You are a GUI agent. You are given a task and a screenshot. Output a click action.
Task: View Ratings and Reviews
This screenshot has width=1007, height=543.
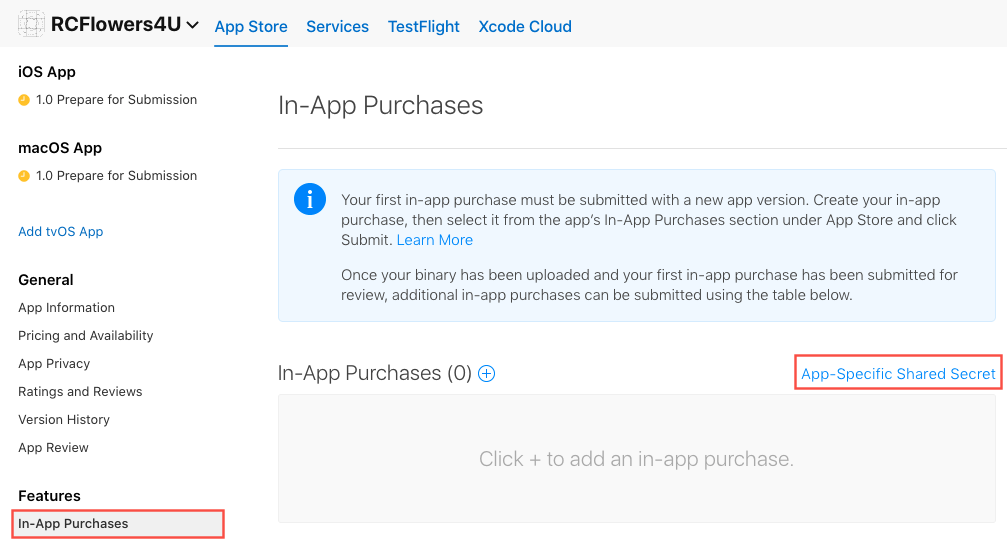[x=80, y=392]
